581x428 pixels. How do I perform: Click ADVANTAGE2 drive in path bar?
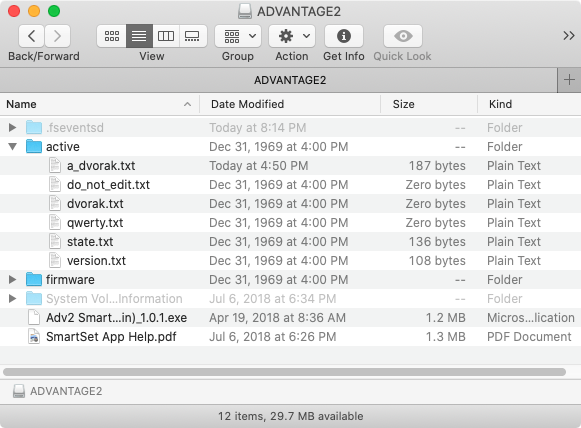[x=57, y=391]
